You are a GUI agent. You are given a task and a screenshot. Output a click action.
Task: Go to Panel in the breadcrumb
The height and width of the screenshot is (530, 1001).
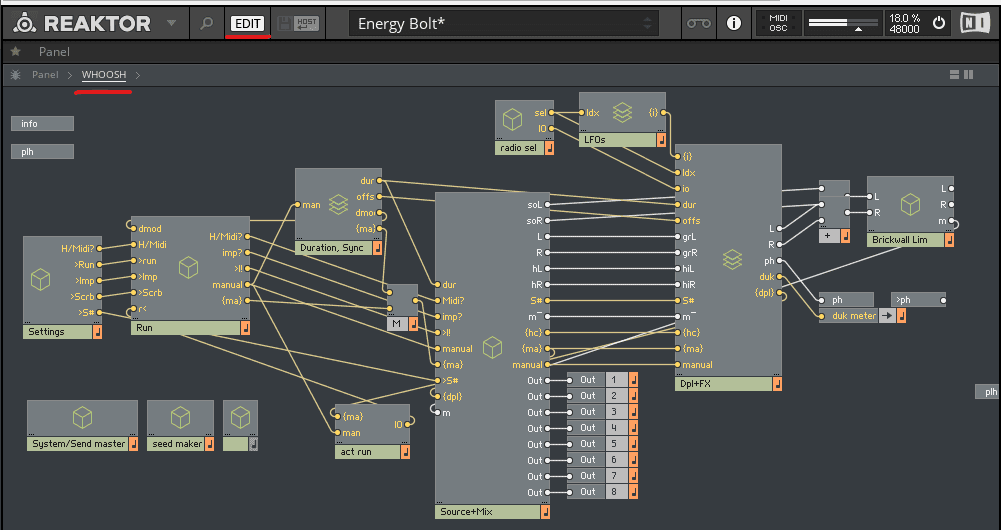(x=45, y=75)
